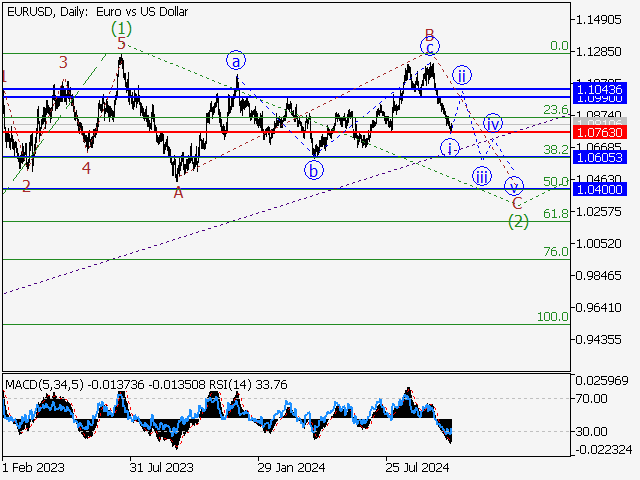
Task: Select the green (2) wave label
Action: [x=517, y=221]
